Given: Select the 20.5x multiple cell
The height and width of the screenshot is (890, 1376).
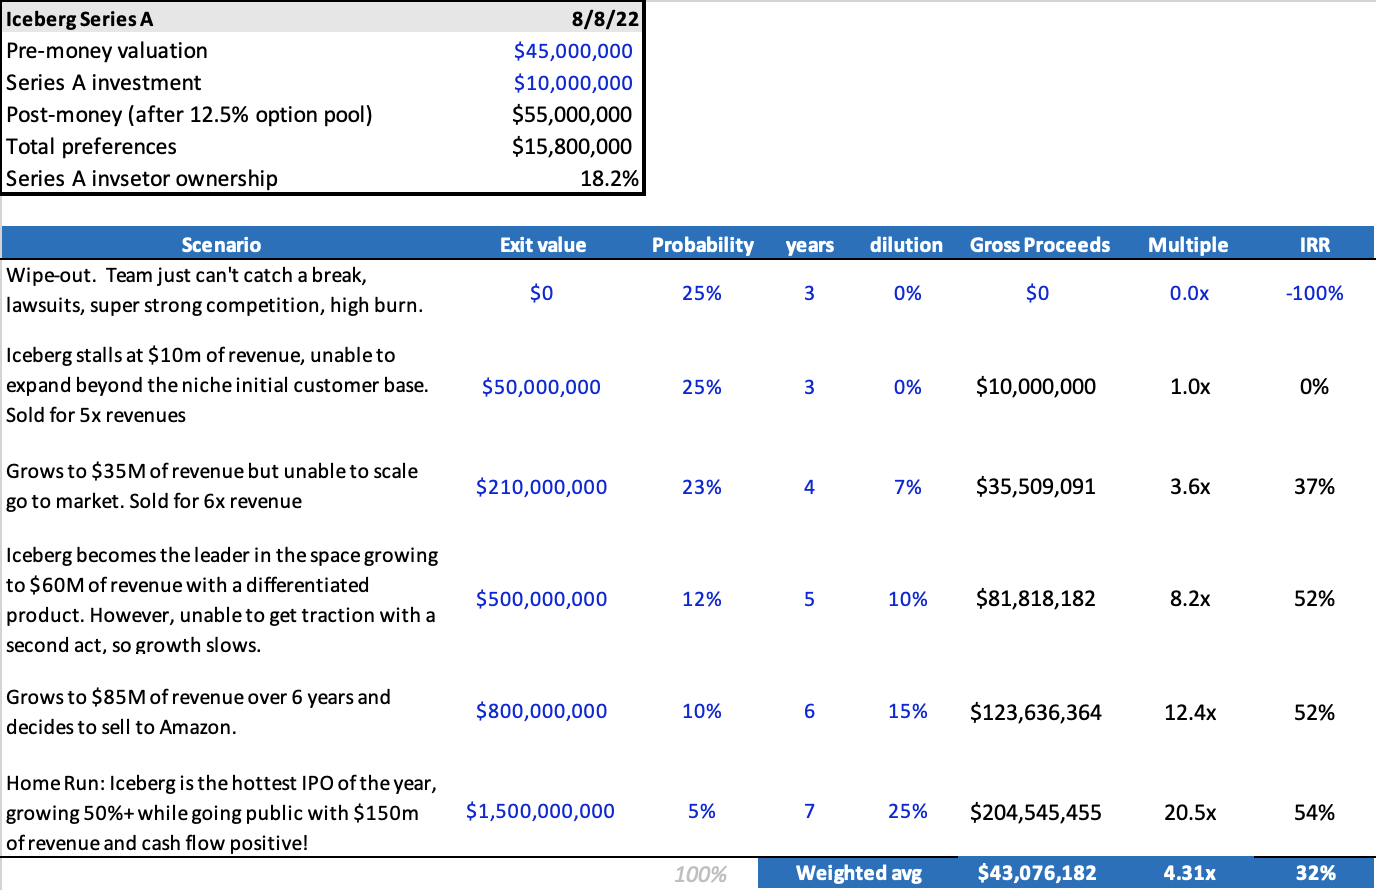Looking at the screenshot, I should [x=1189, y=813].
